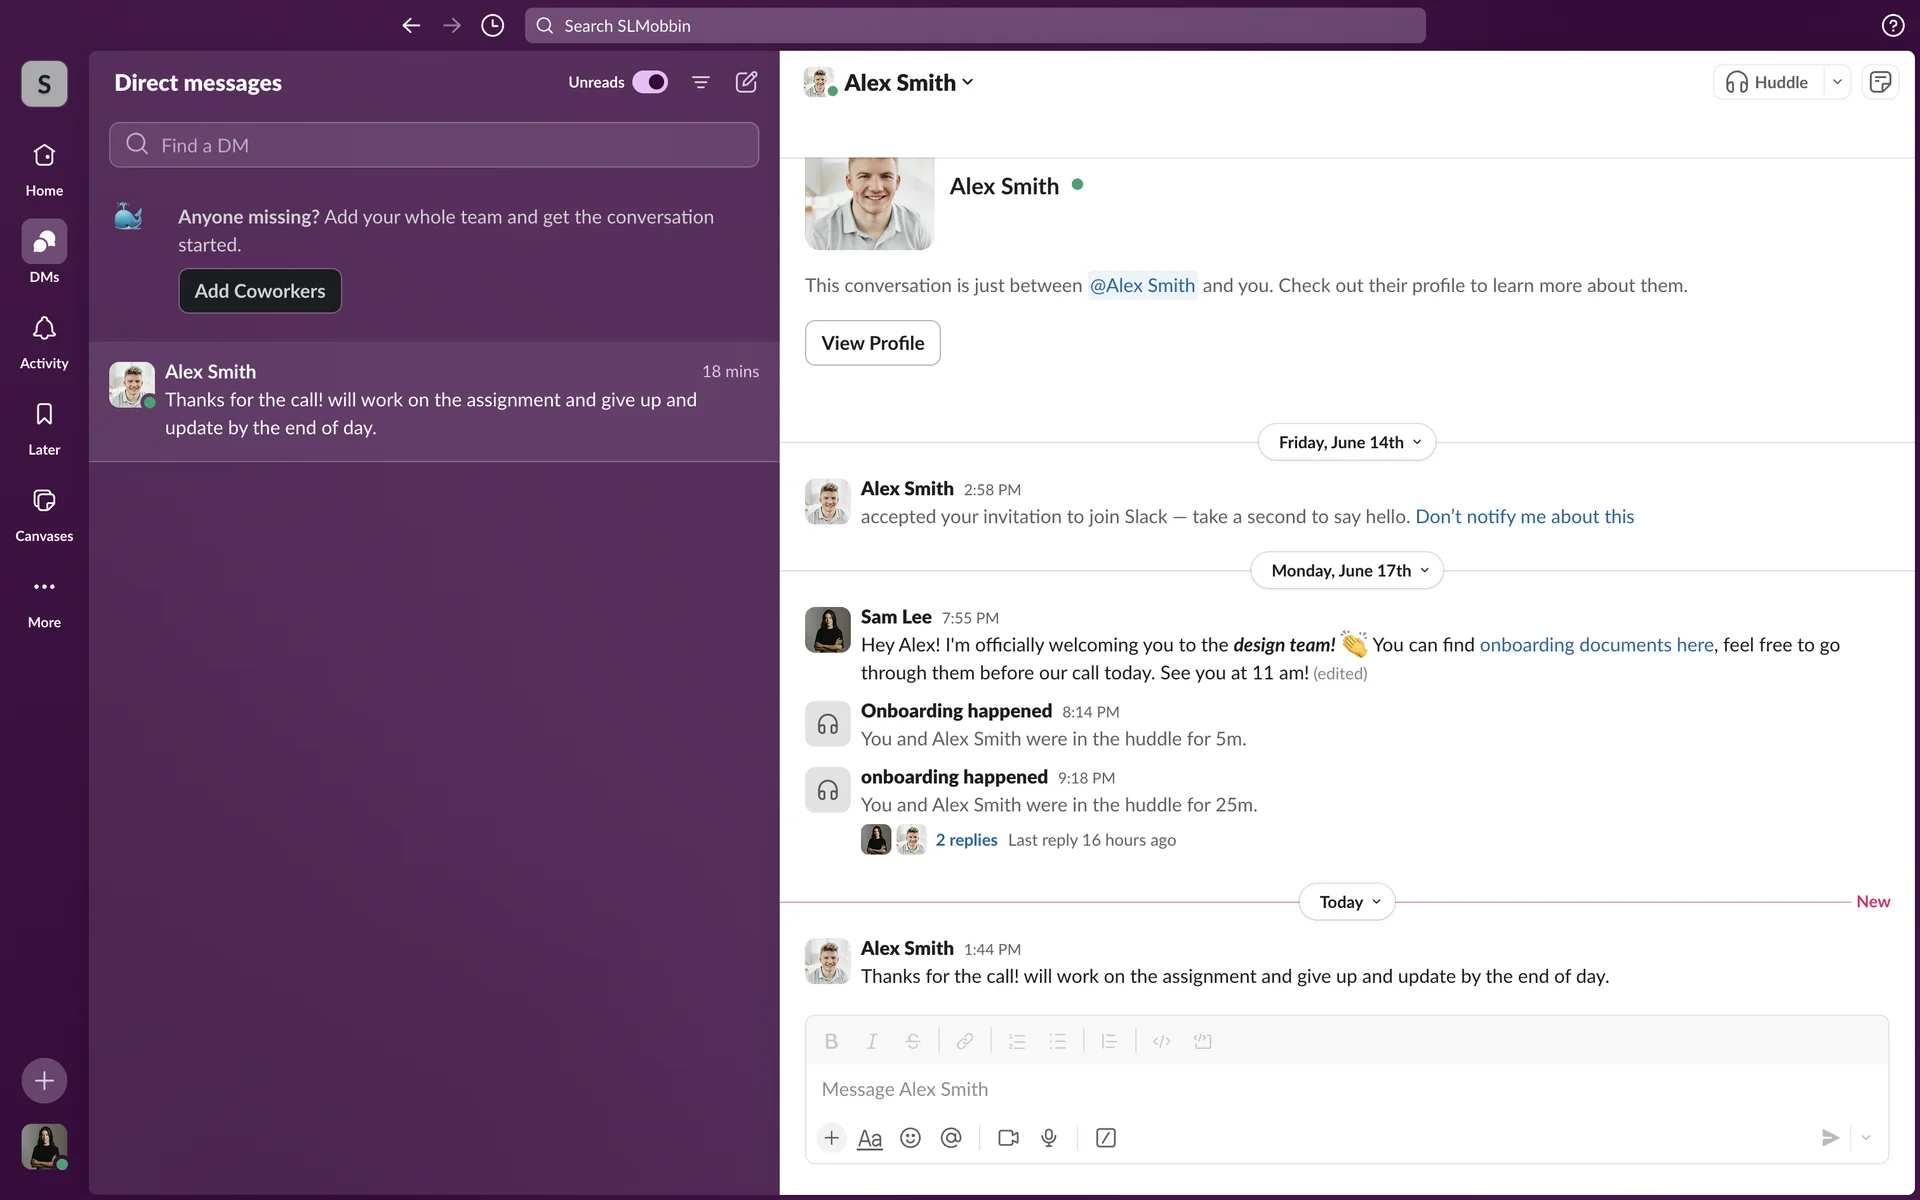This screenshot has height=1200, width=1920.
Task: Click the View Profile button
Action: [x=872, y=343]
